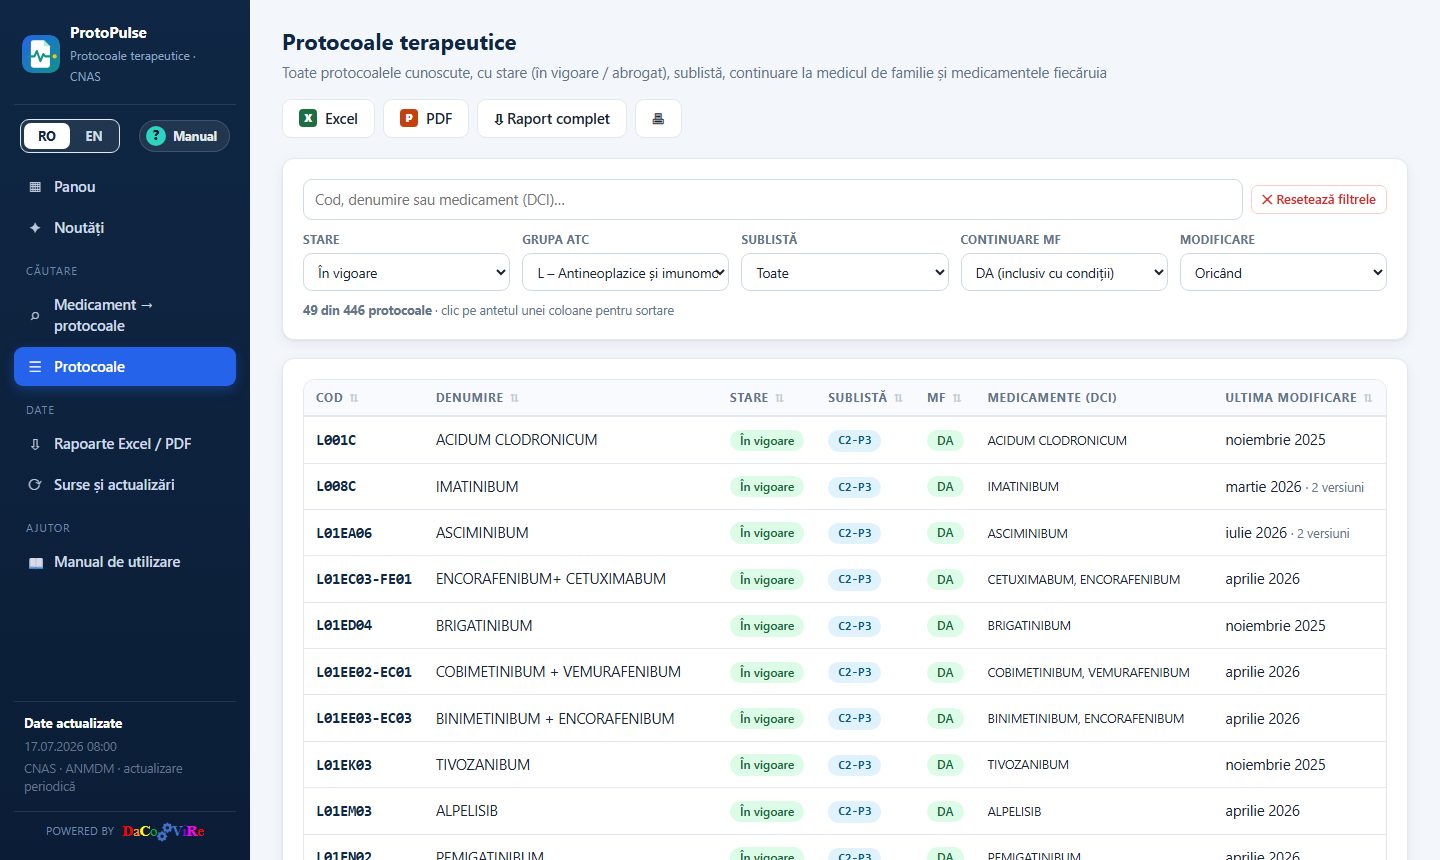Open the MODIFICARE dropdown
Viewport: 1440px width, 860px height.
[x=1283, y=272]
